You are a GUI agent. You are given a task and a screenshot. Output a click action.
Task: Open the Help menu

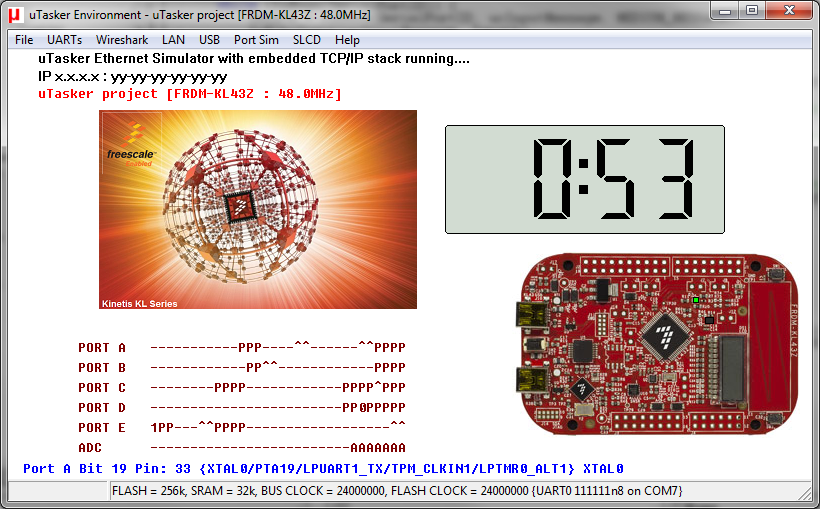pyautogui.click(x=347, y=40)
